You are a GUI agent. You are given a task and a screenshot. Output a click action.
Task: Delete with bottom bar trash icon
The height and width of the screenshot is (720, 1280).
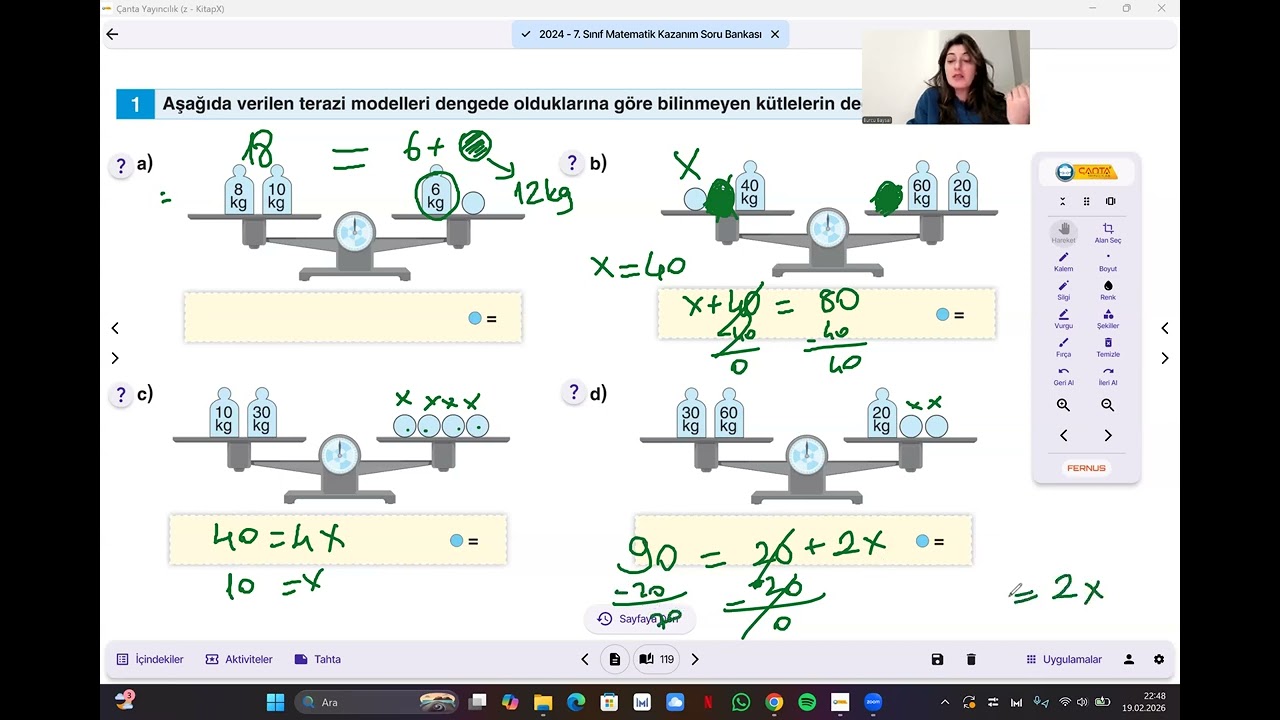(971, 660)
